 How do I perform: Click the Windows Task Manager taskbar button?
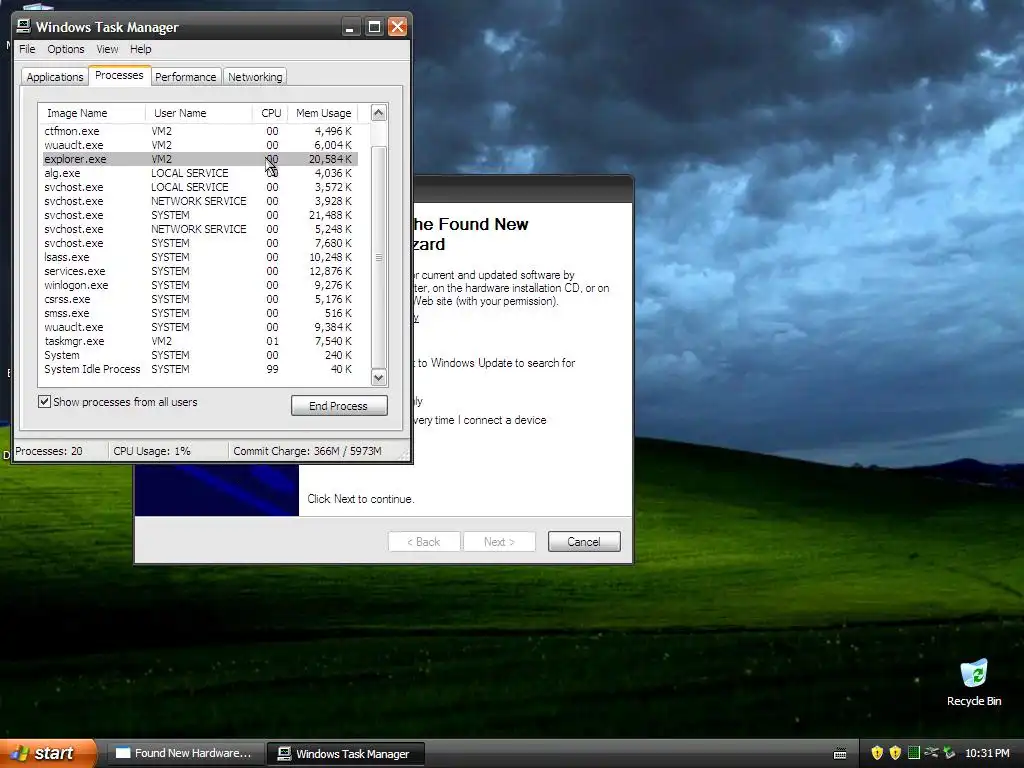pos(345,754)
